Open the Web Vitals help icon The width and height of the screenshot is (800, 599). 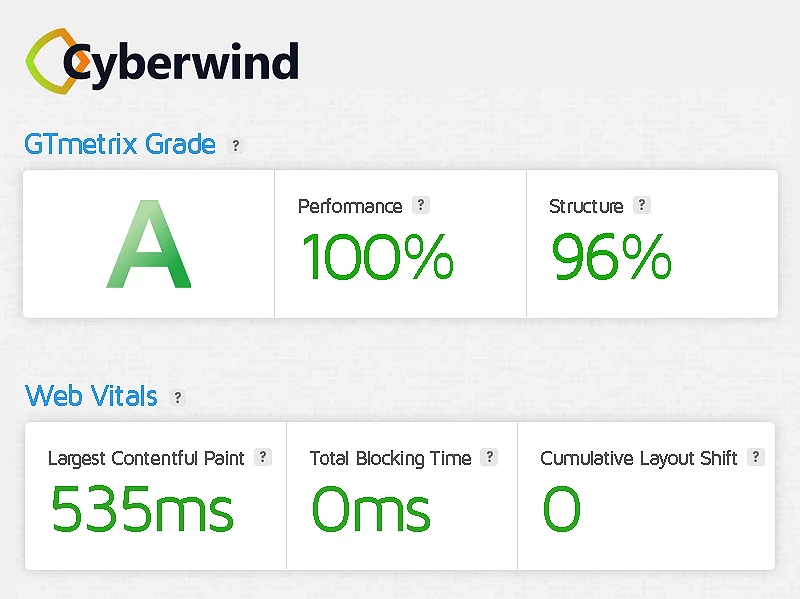pos(178,397)
